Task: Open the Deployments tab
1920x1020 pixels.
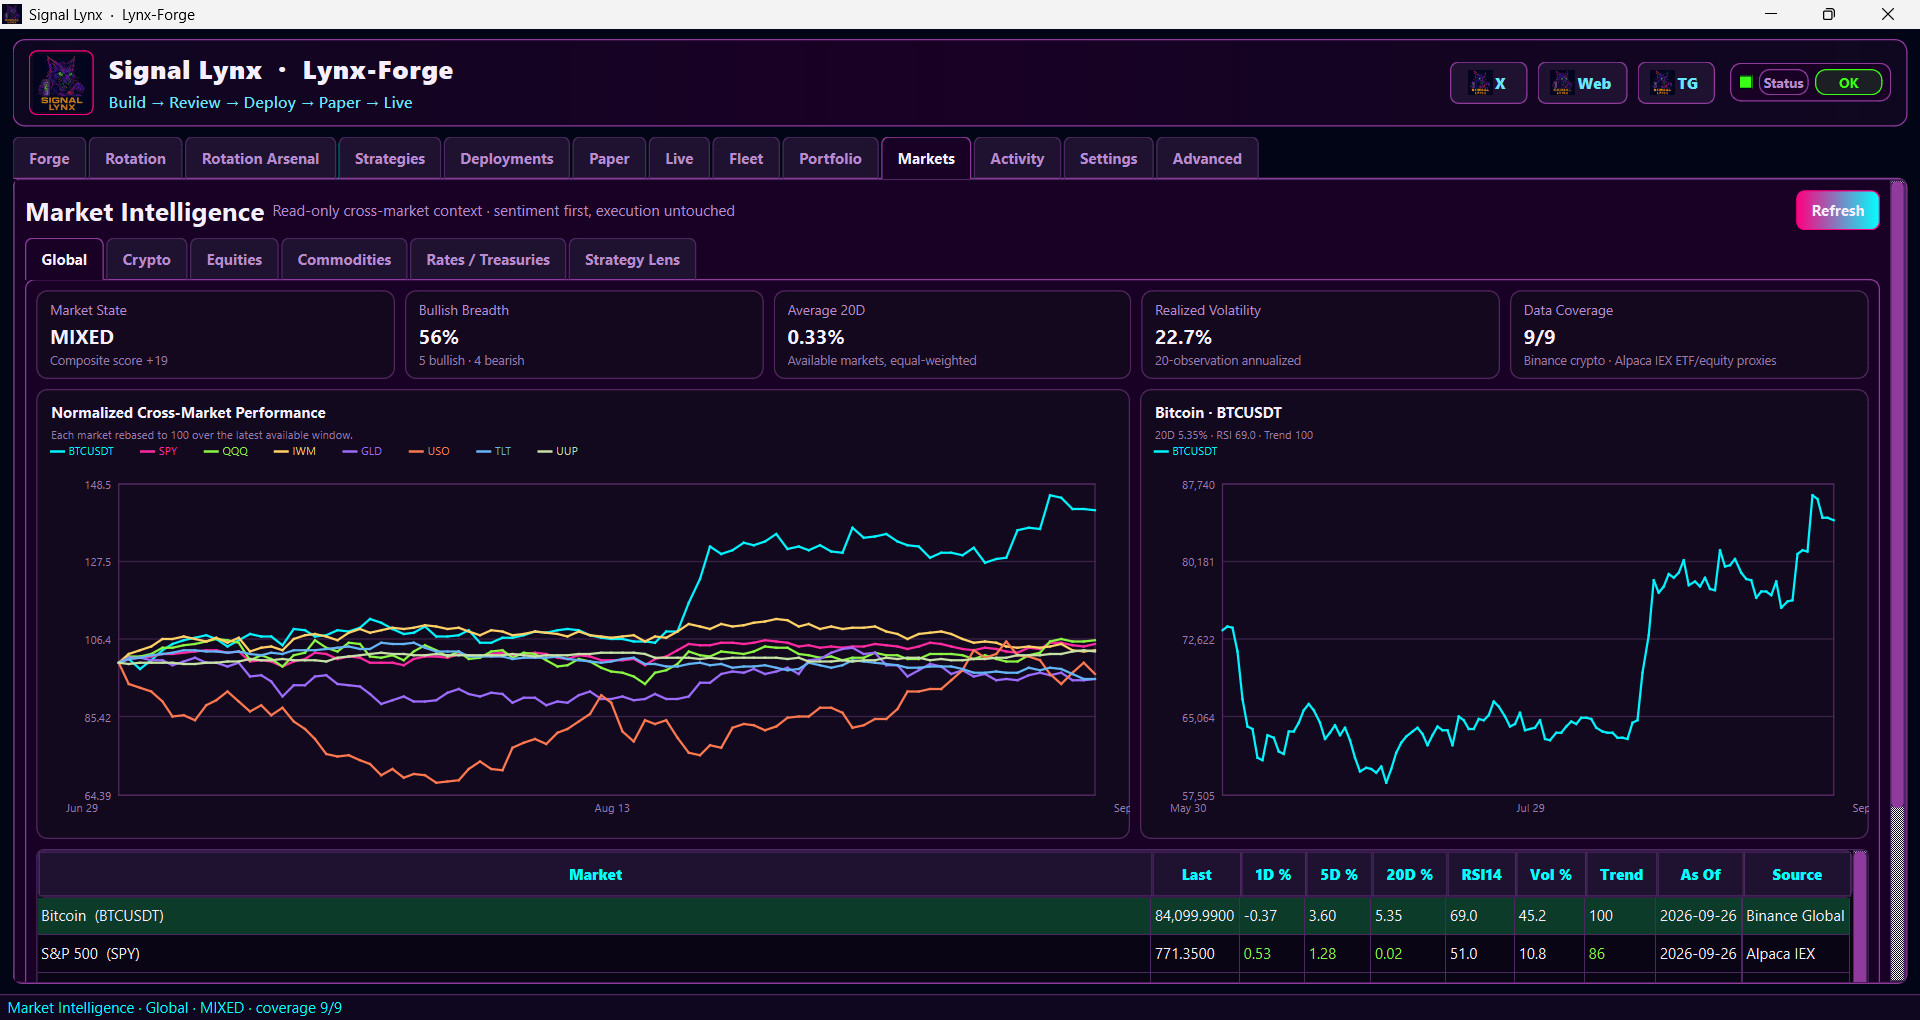Action: (506, 158)
